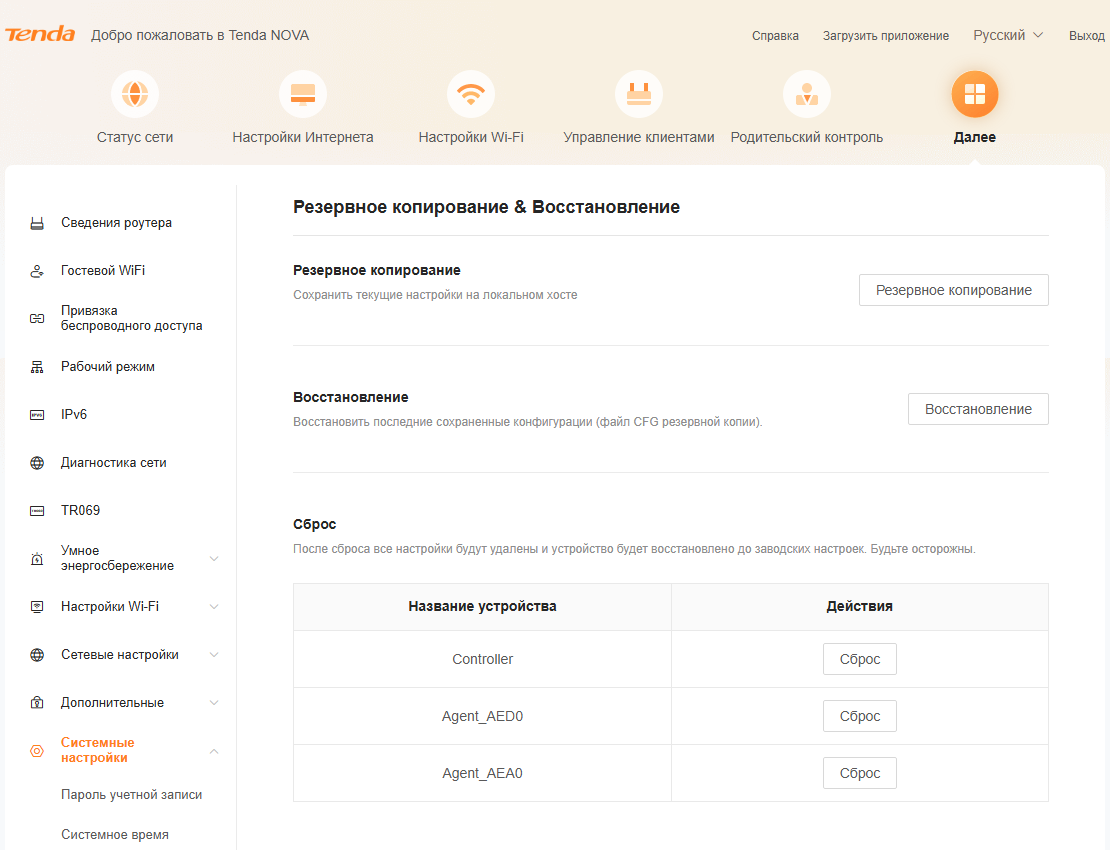The height and width of the screenshot is (850, 1110).
Task: Click the TR069 sidebar icon
Action: [x=37, y=511]
